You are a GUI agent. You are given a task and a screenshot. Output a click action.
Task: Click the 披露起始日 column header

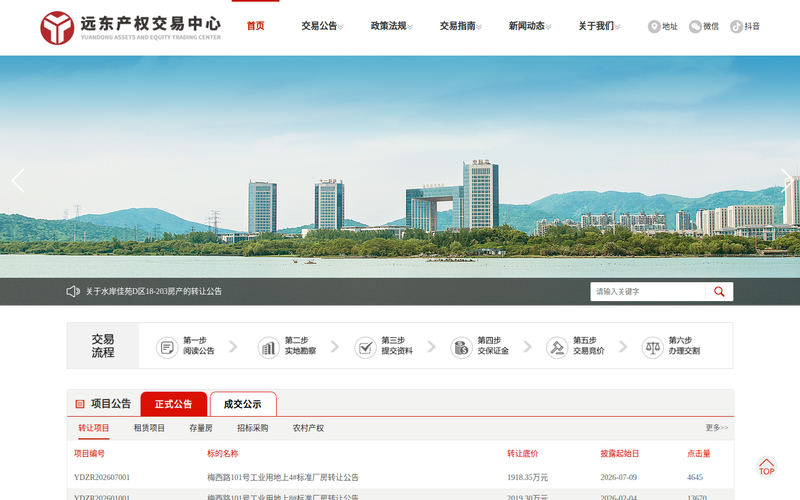tap(620, 454)
